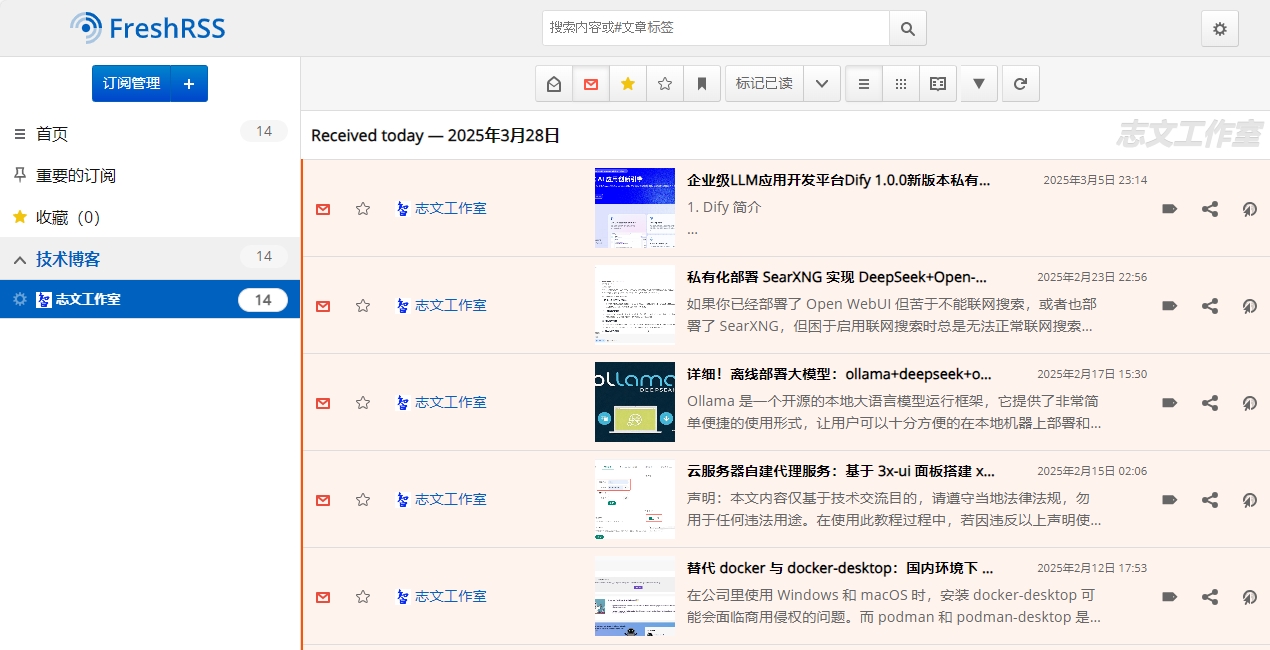1270x650 pixels.
Task: Open original link of SearXNG article
Action: (1250, 306)
